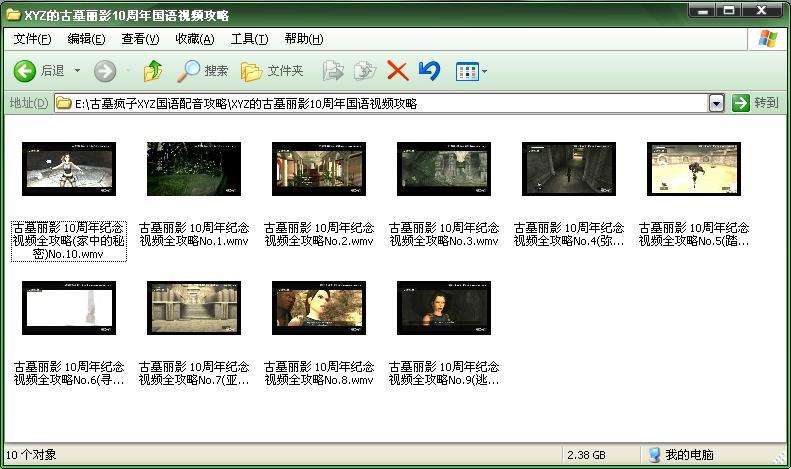Click the Windows flag logo
The width and height of the screenshot is (791, 469).
[768, 39]
